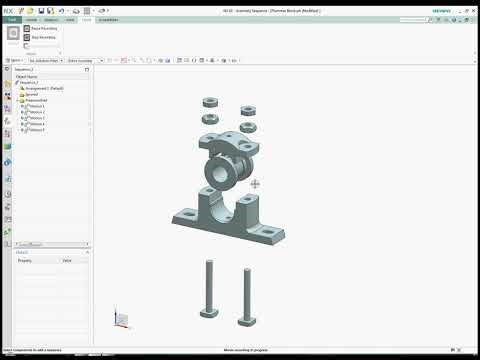Expand the Motion 1 node
The image size is (480, 360).
[x=22, y=106]
